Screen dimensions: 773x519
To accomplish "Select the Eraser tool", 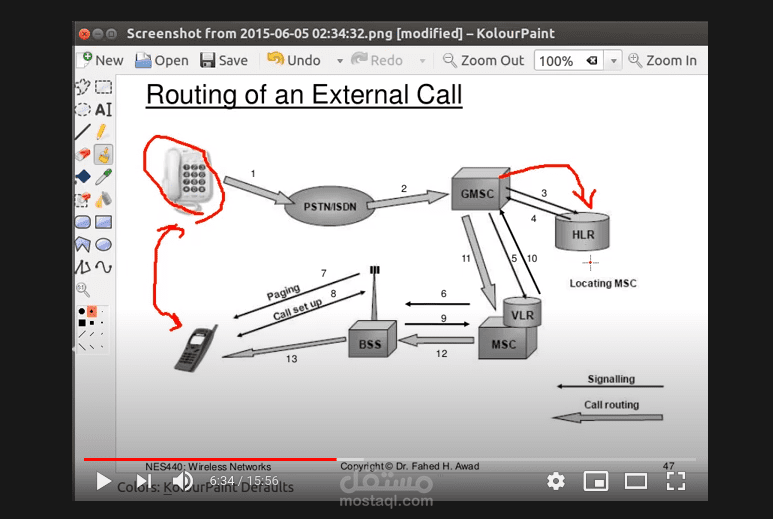I will [x=83, y=154].
